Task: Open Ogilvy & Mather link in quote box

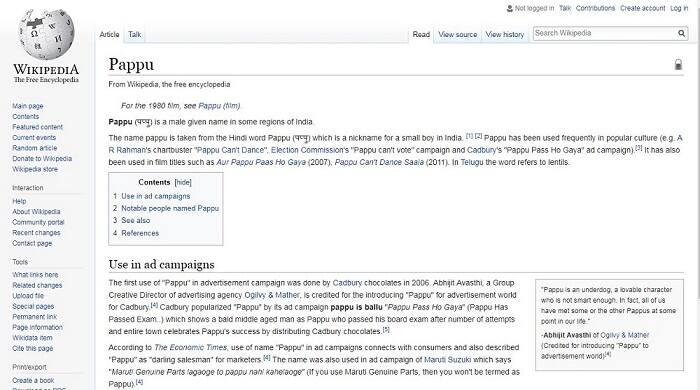Action: [x=625, y=335]
